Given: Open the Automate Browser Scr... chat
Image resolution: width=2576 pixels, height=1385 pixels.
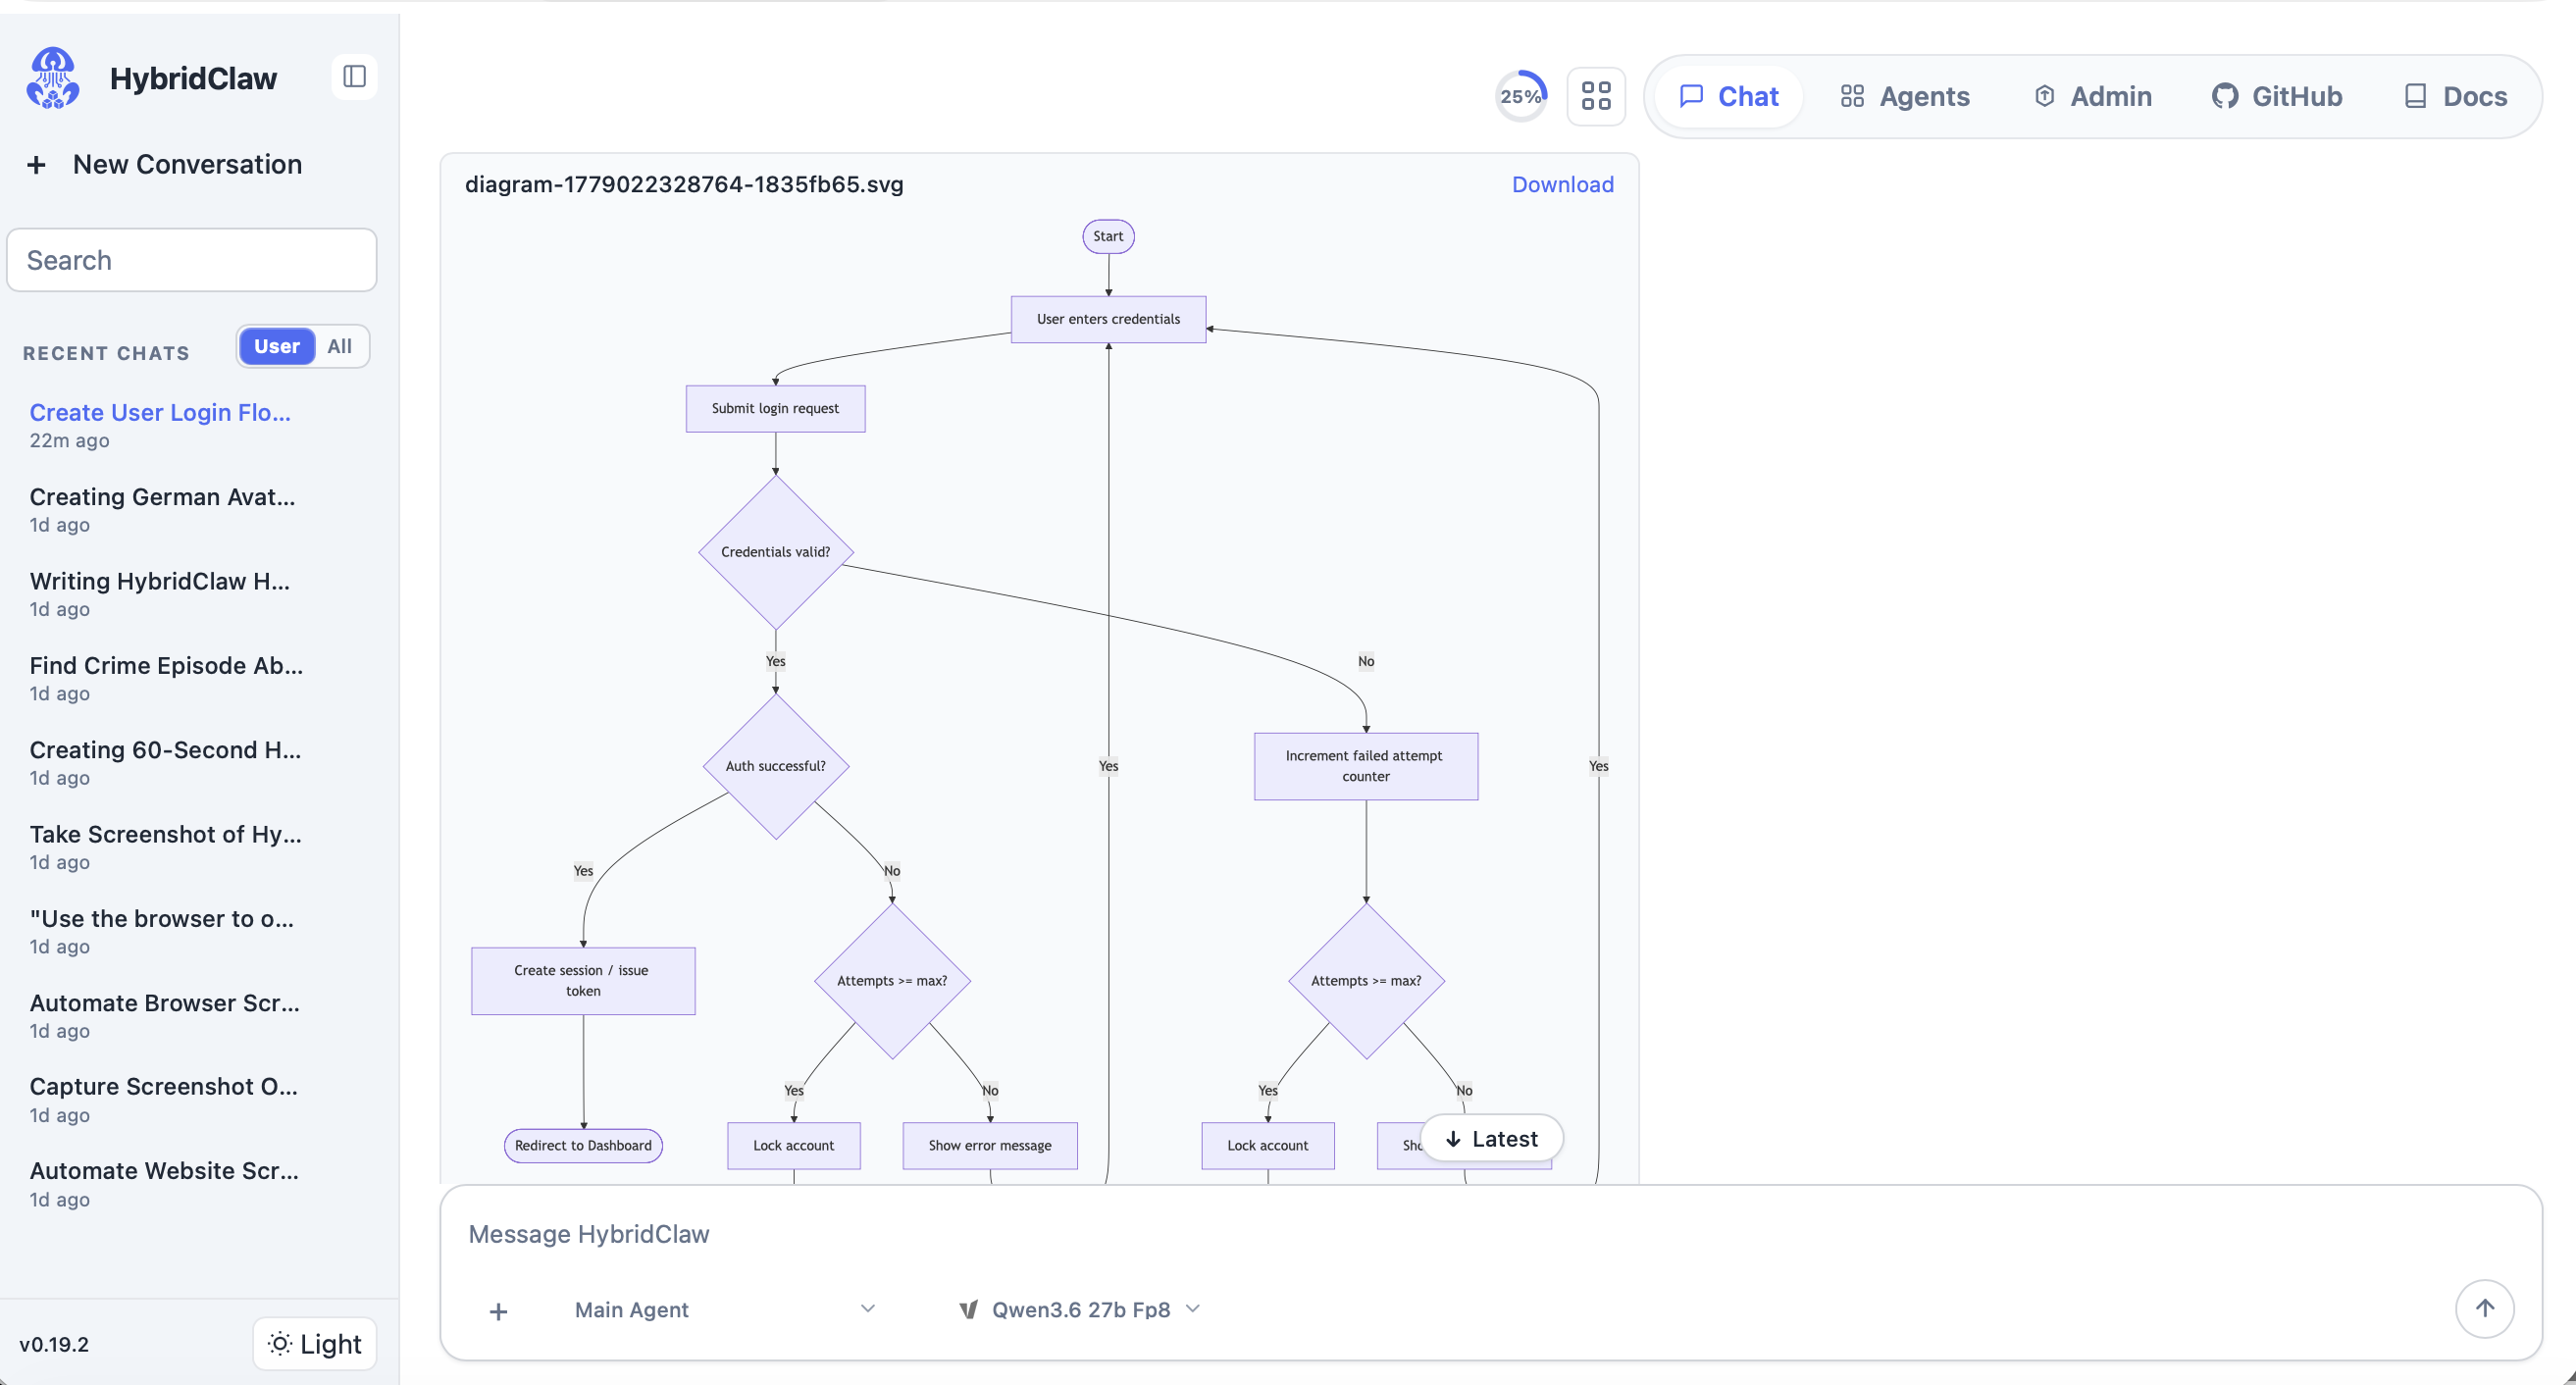Looking at the screenshot, I should (190, 1015).
